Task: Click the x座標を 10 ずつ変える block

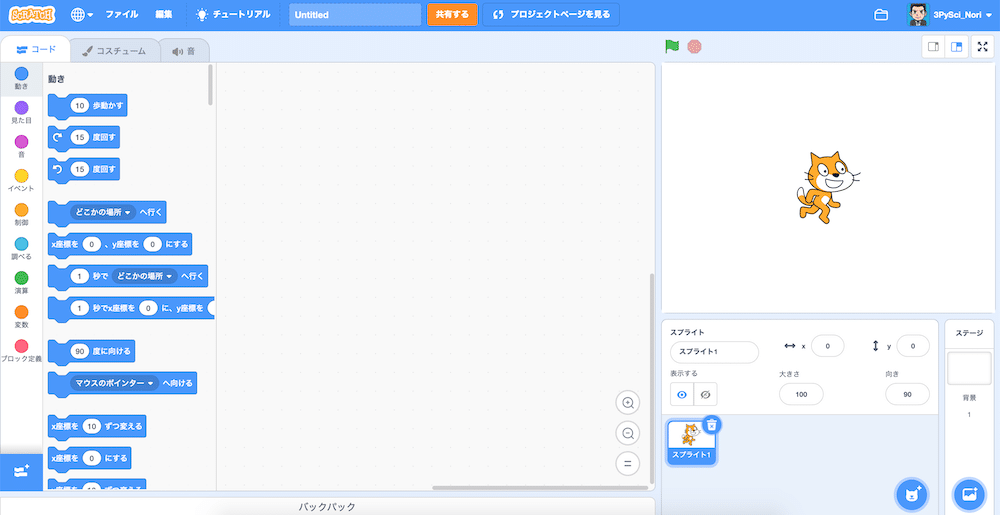Action: pyautogui.click(x=97, y=426)
